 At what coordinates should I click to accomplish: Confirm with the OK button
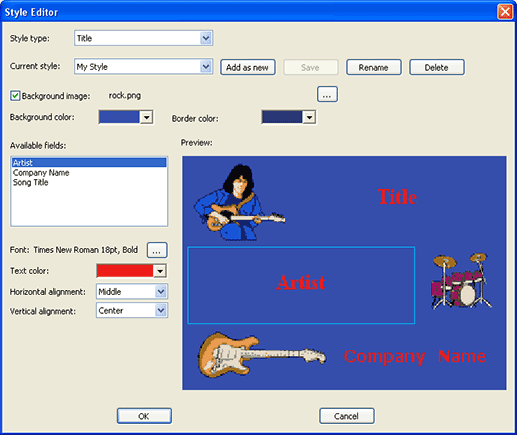tap(144, 416)
